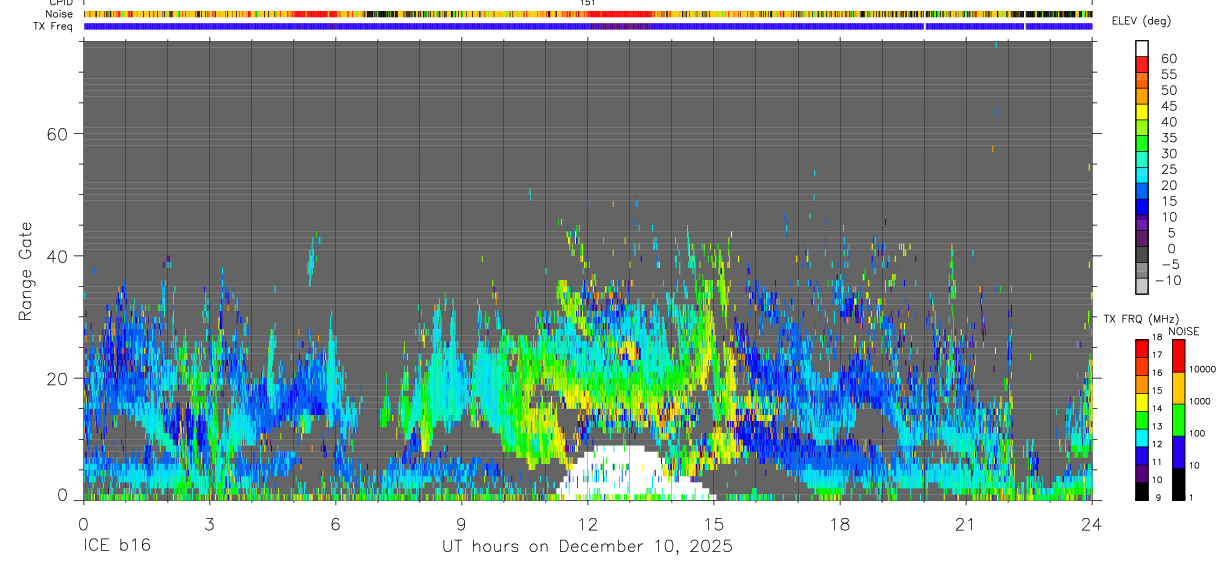This screenshot has height=567, width=1228.
Task: Click the '1' label on NOISE colorbar
Action: click(1191, 497)
